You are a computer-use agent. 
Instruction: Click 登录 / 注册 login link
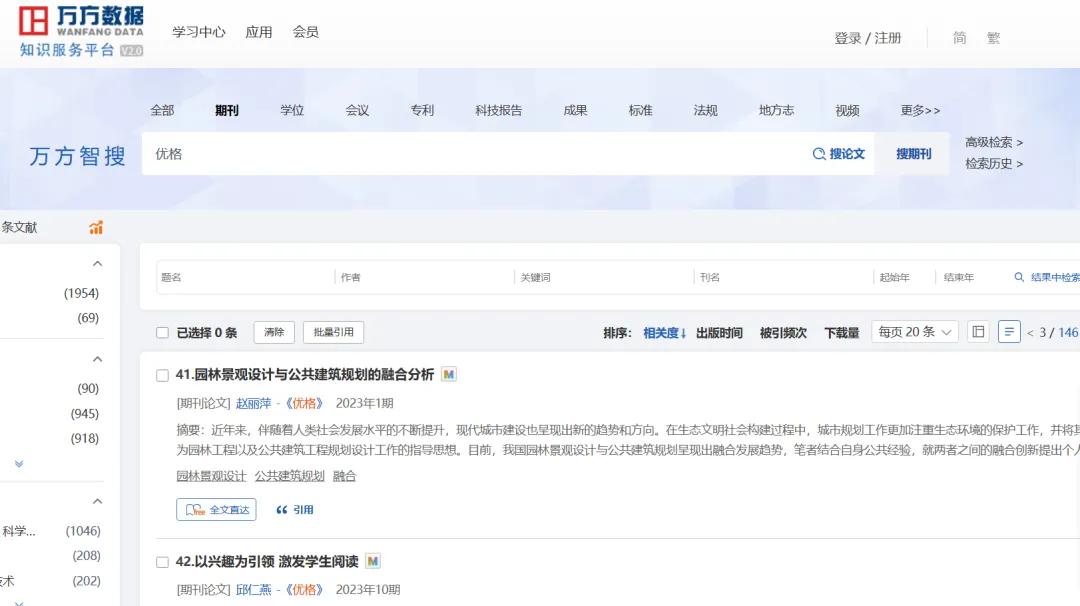click(868, 38)
